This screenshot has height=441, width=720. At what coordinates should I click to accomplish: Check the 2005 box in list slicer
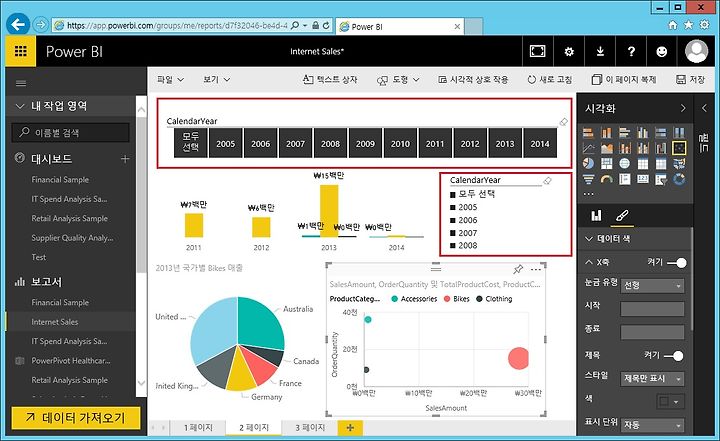pyautogui.click(x=453, y=208)
